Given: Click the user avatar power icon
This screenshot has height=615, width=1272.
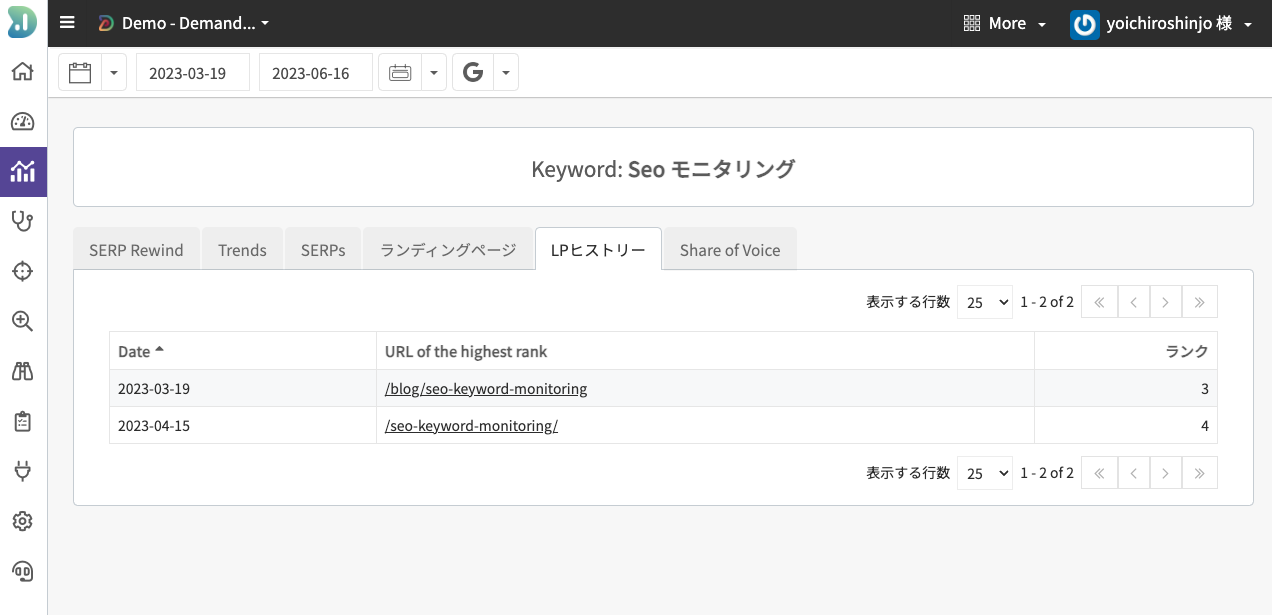Looking at the screenshot, I should [1084, 24].
